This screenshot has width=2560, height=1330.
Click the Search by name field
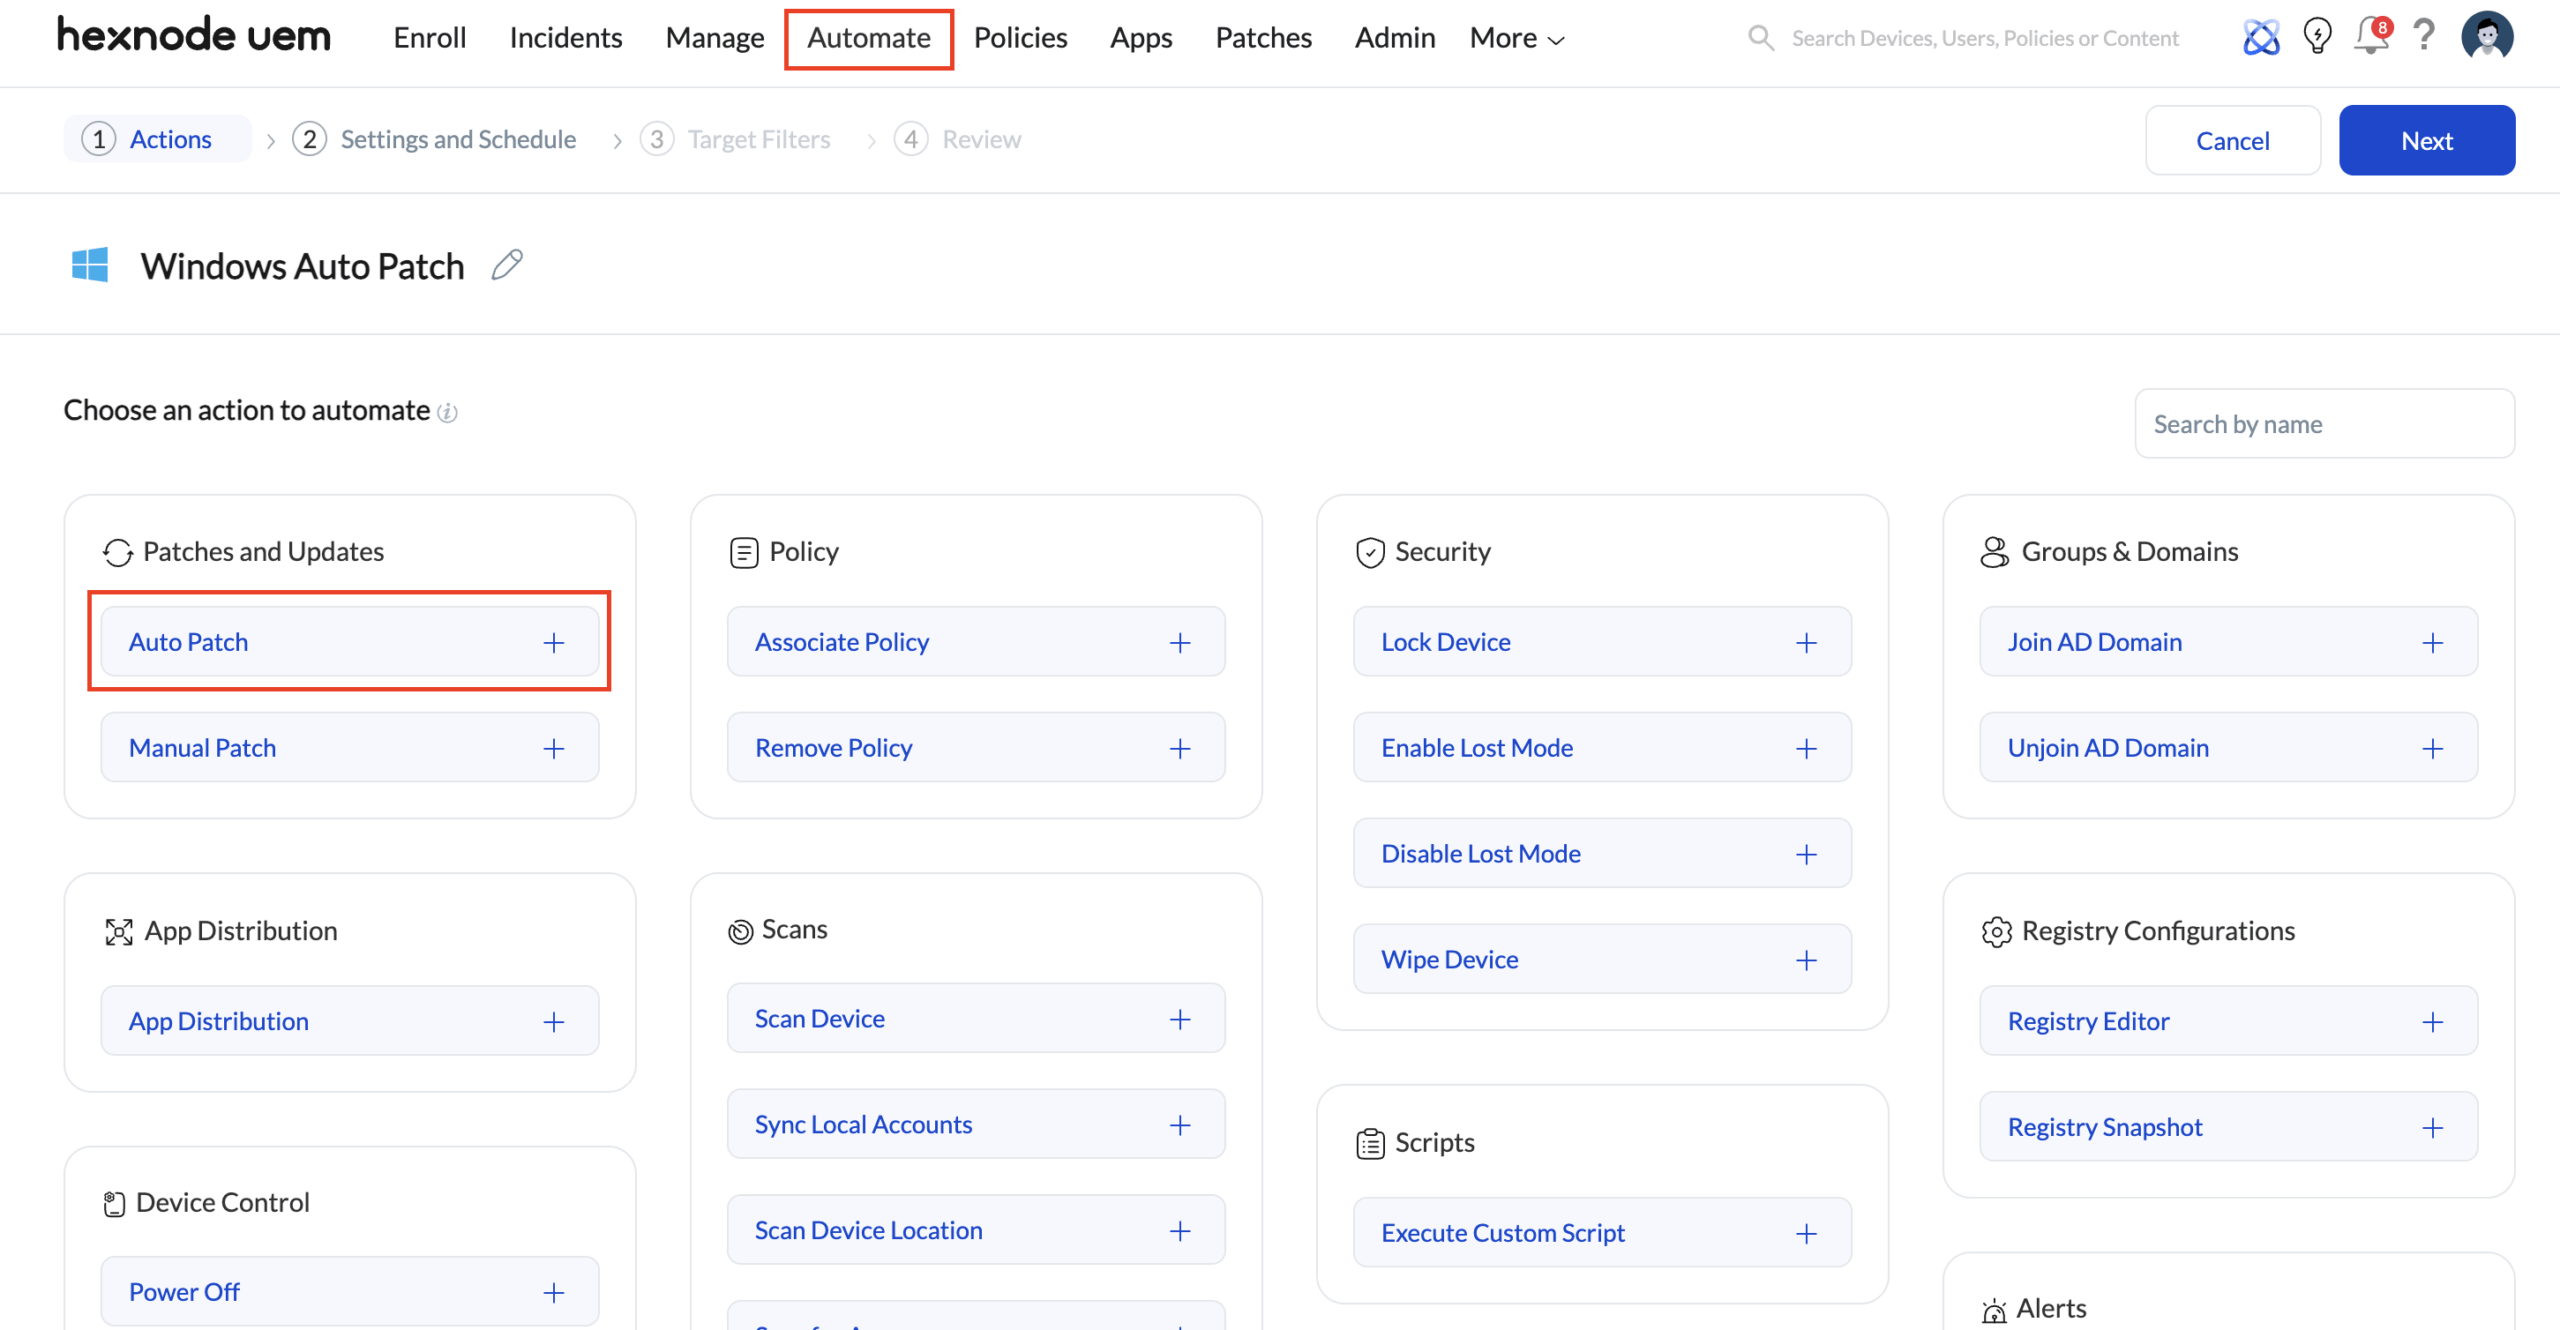coord(2323,424)
